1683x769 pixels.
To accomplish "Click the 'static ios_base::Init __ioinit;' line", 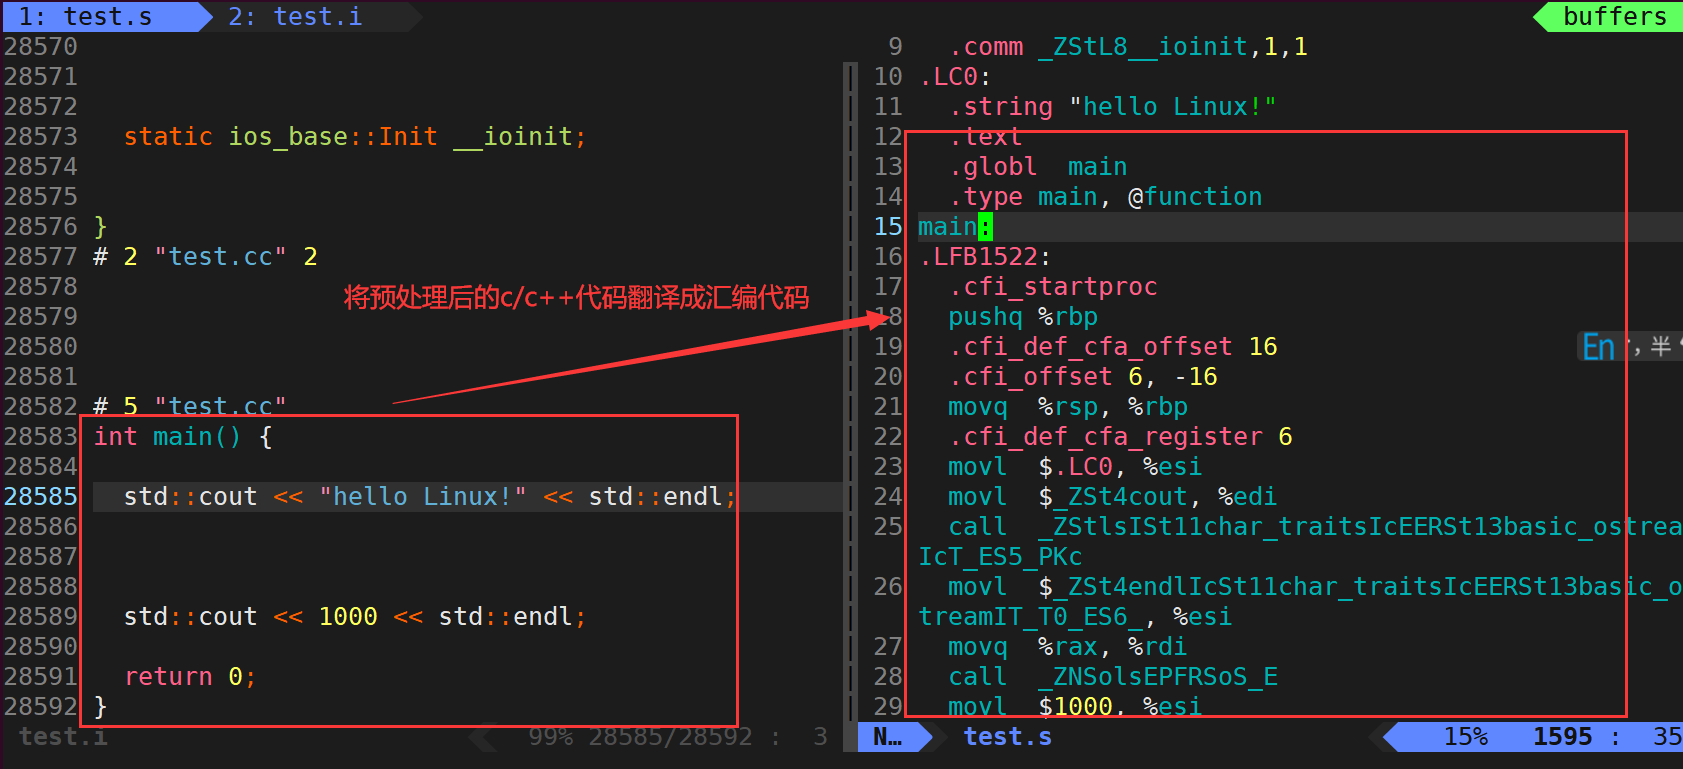I will click(x=355, y=137).
